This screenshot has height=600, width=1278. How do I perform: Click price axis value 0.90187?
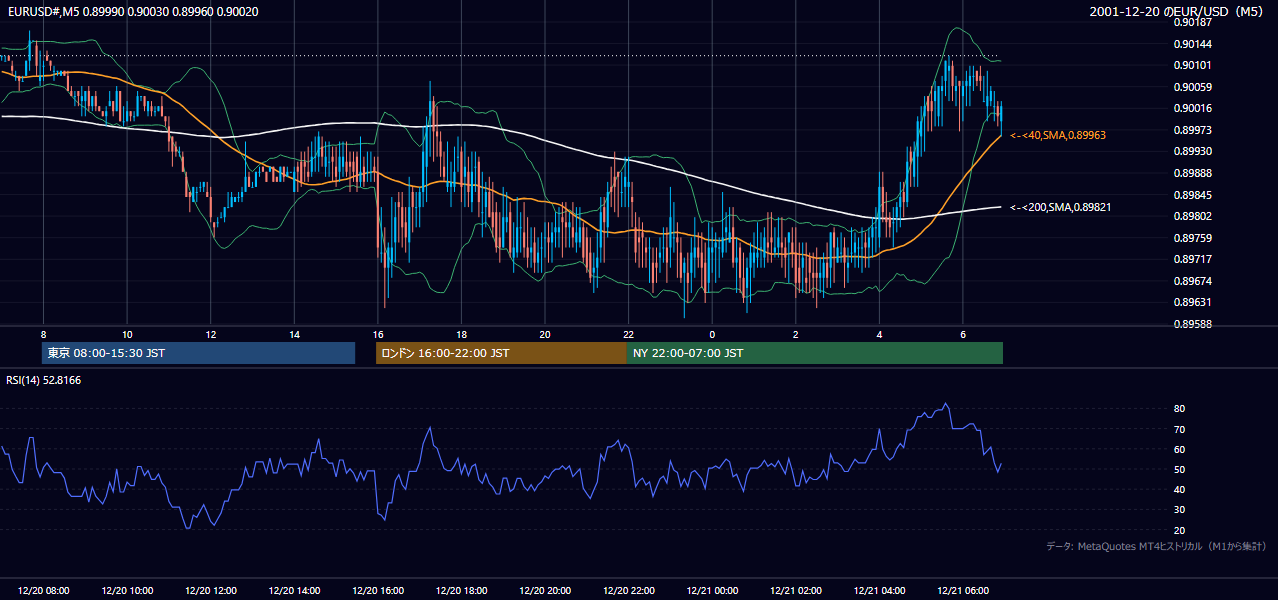pos(1192,22)
